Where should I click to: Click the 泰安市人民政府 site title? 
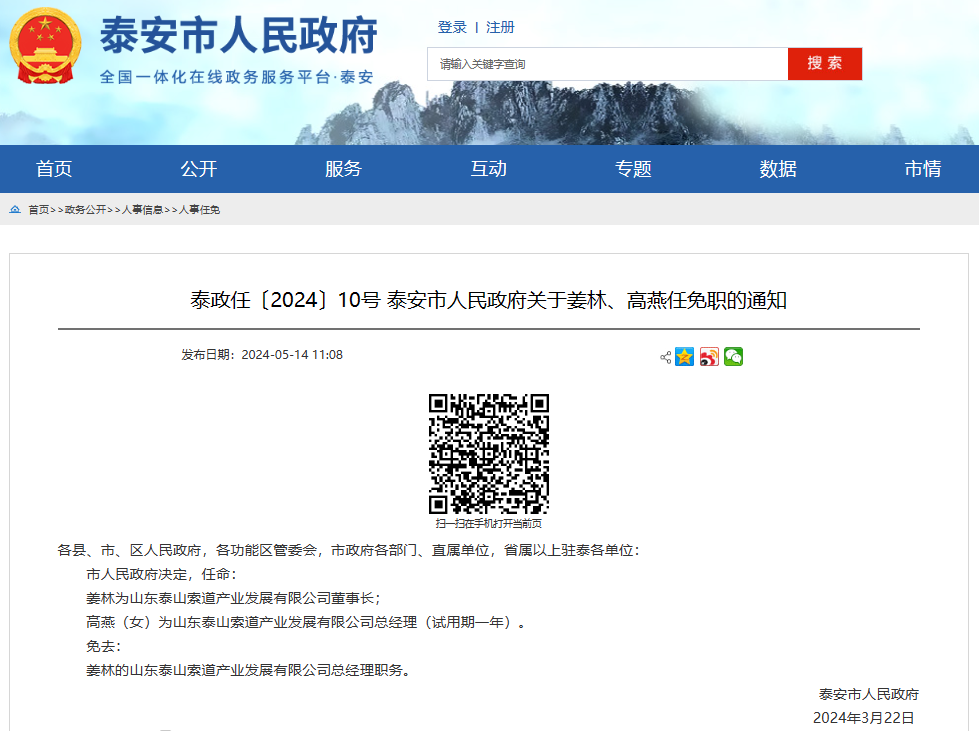pos(239,36)
